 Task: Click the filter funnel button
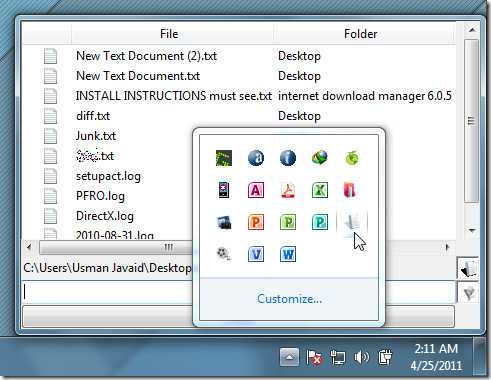[468, 292]
